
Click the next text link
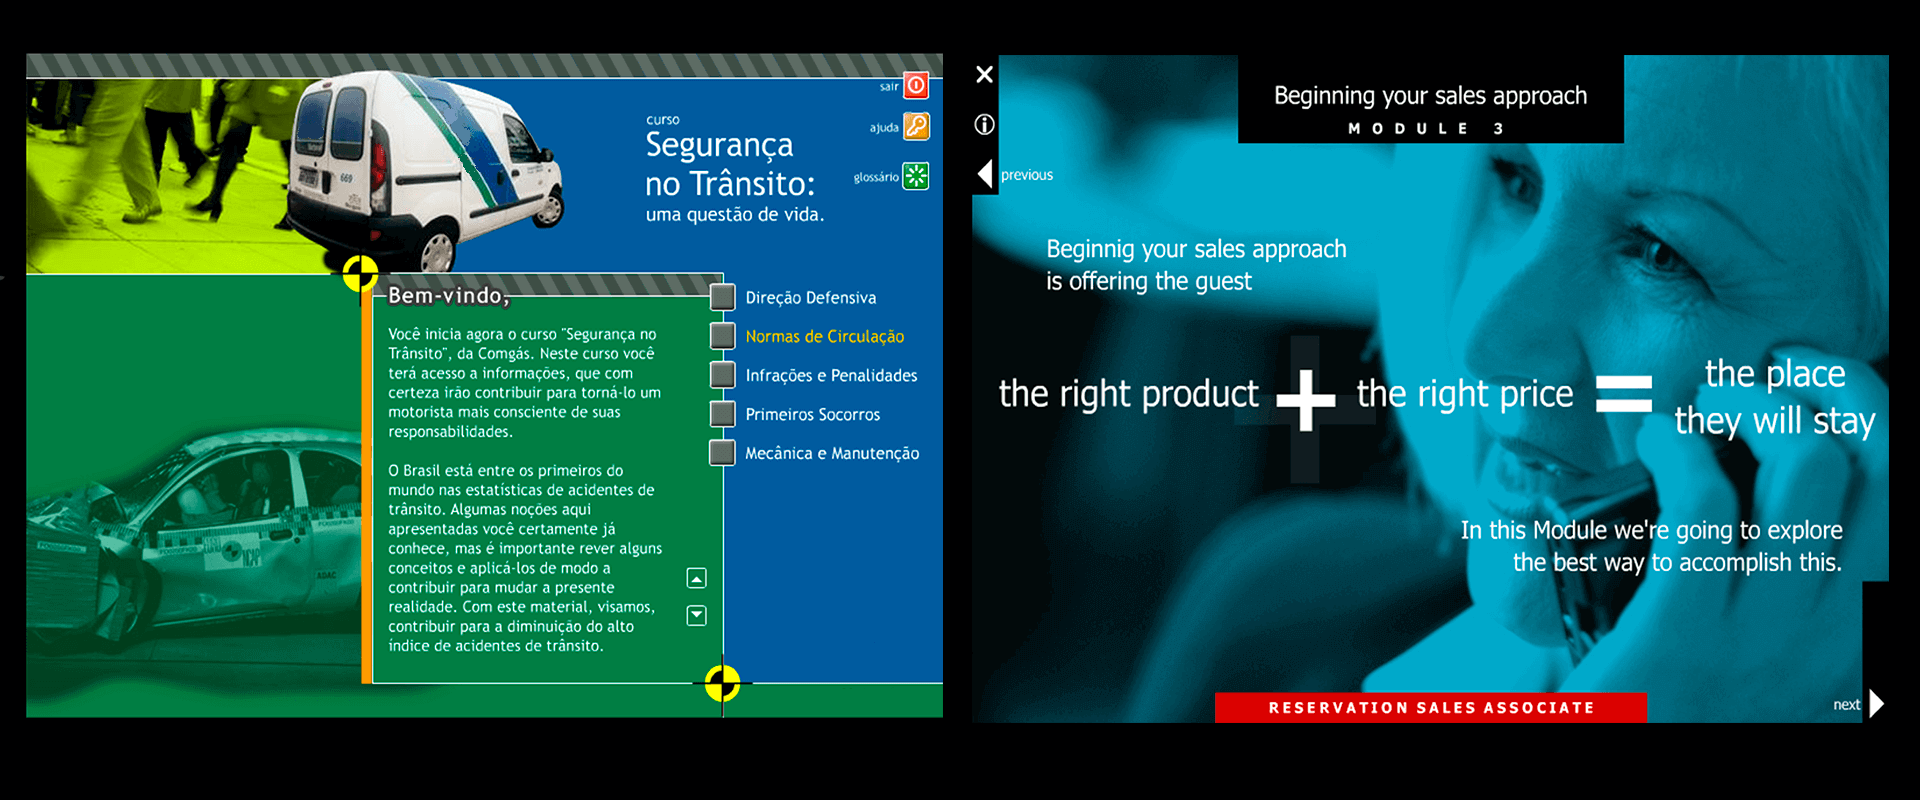[x=1846, y=705]
